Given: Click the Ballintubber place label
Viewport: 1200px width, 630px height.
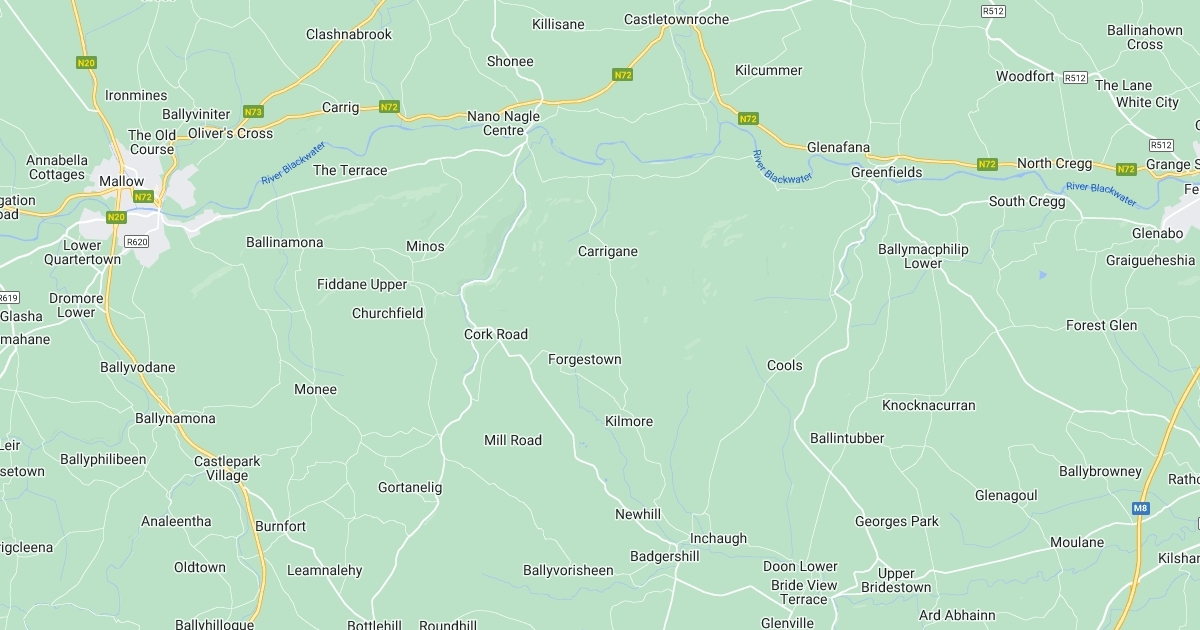Looking at the screenshot, I should click(847, 439).
